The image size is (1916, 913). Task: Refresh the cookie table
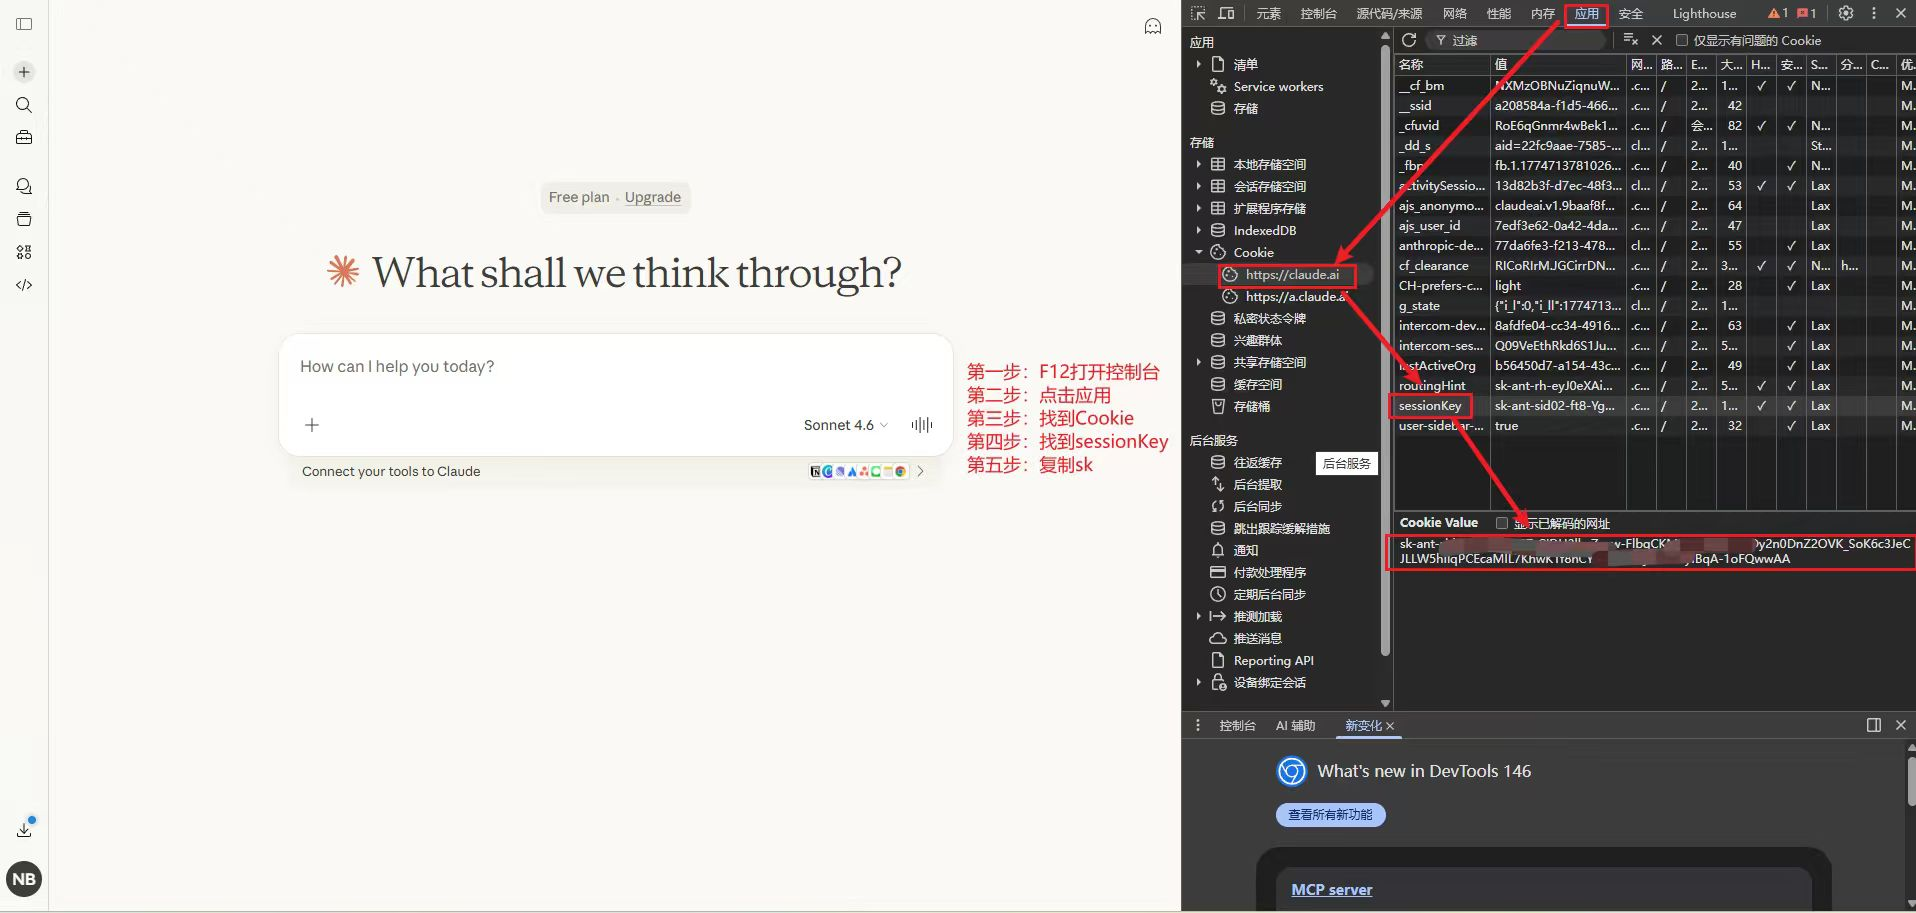point(1409,40)
